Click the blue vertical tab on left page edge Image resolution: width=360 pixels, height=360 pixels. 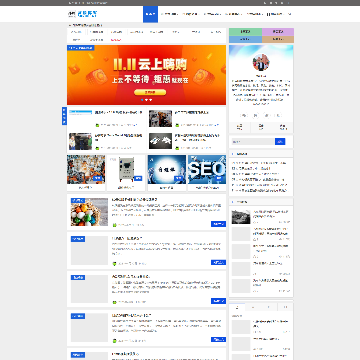pos(64,116)
